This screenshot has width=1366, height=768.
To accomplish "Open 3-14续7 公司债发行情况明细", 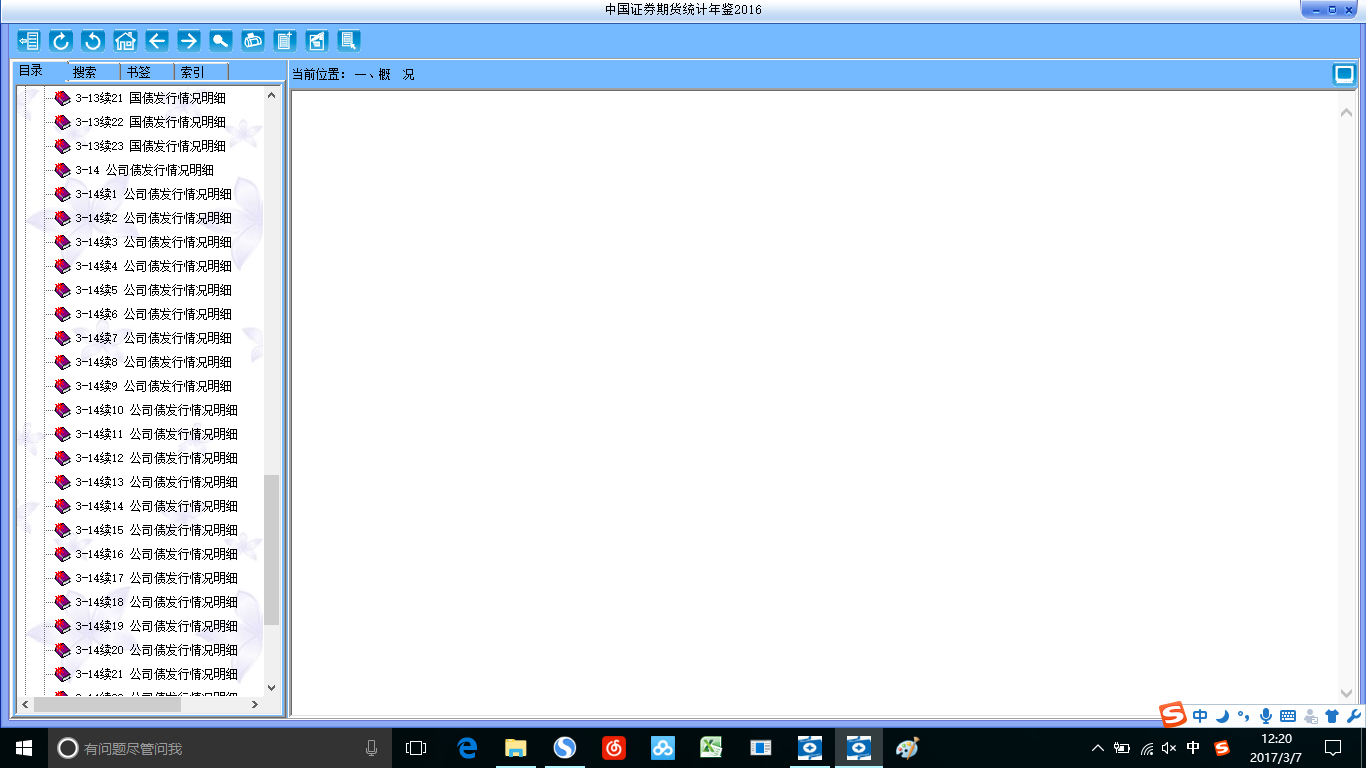I will coord(153,338).
